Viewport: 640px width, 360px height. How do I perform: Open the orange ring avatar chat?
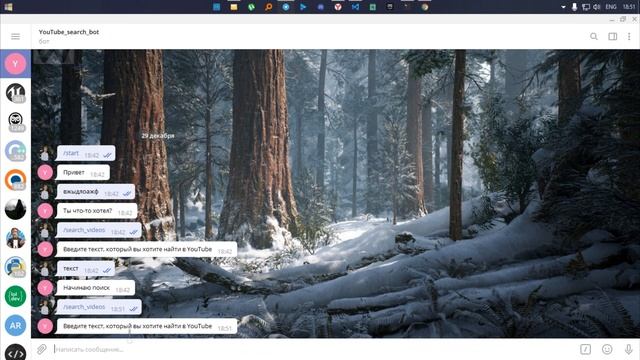click(x=16, y=180)
